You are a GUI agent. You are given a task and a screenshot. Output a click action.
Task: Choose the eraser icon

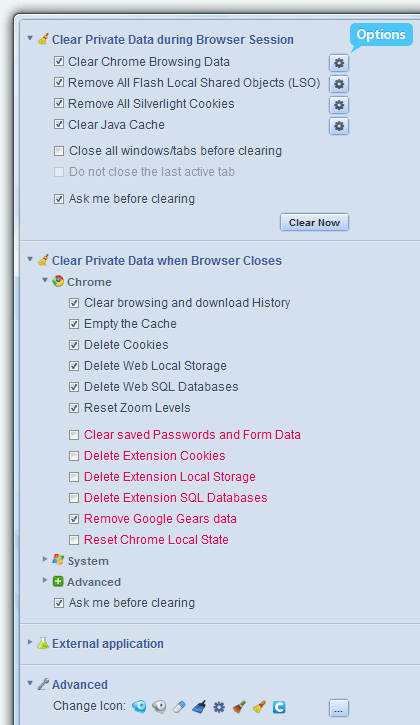pos(179,707)
